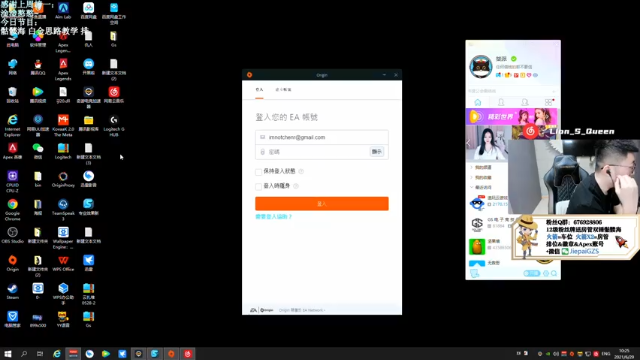Open Task View on the taskbar
Viewport: 640px width, 360px height.
(40, 354)
